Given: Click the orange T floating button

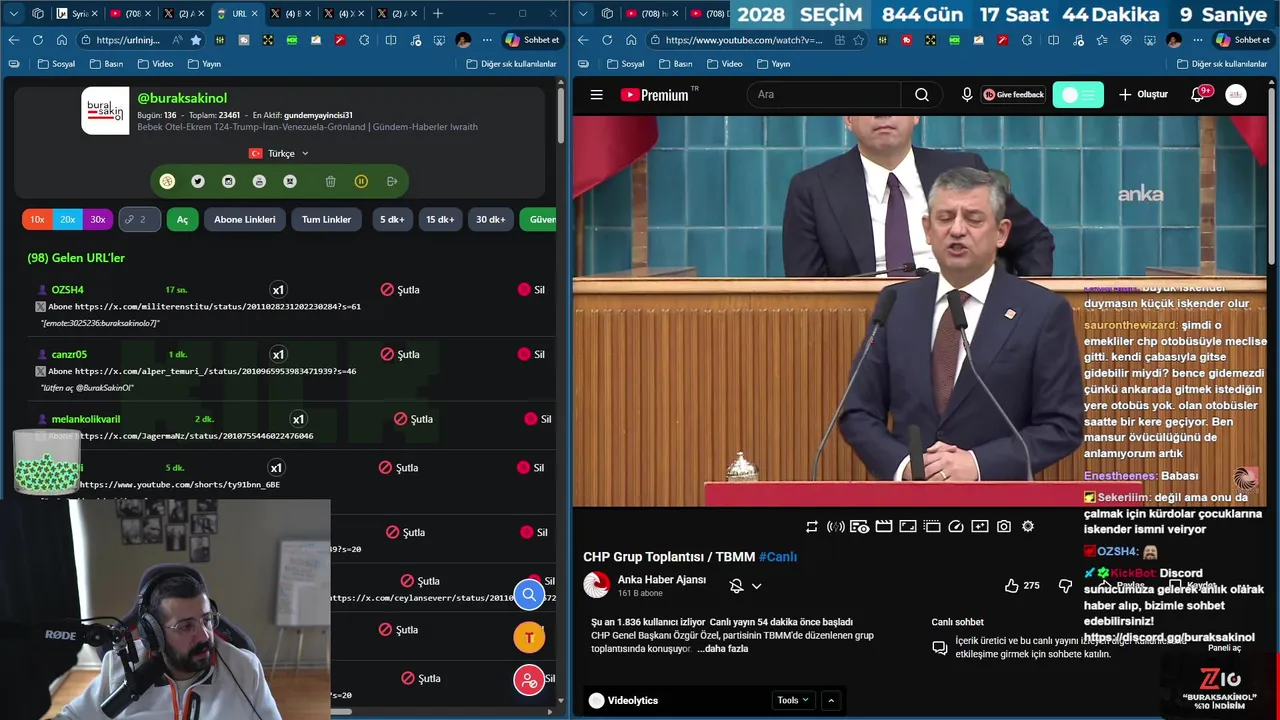Looking at the screenshot, I should click(529, 637).
